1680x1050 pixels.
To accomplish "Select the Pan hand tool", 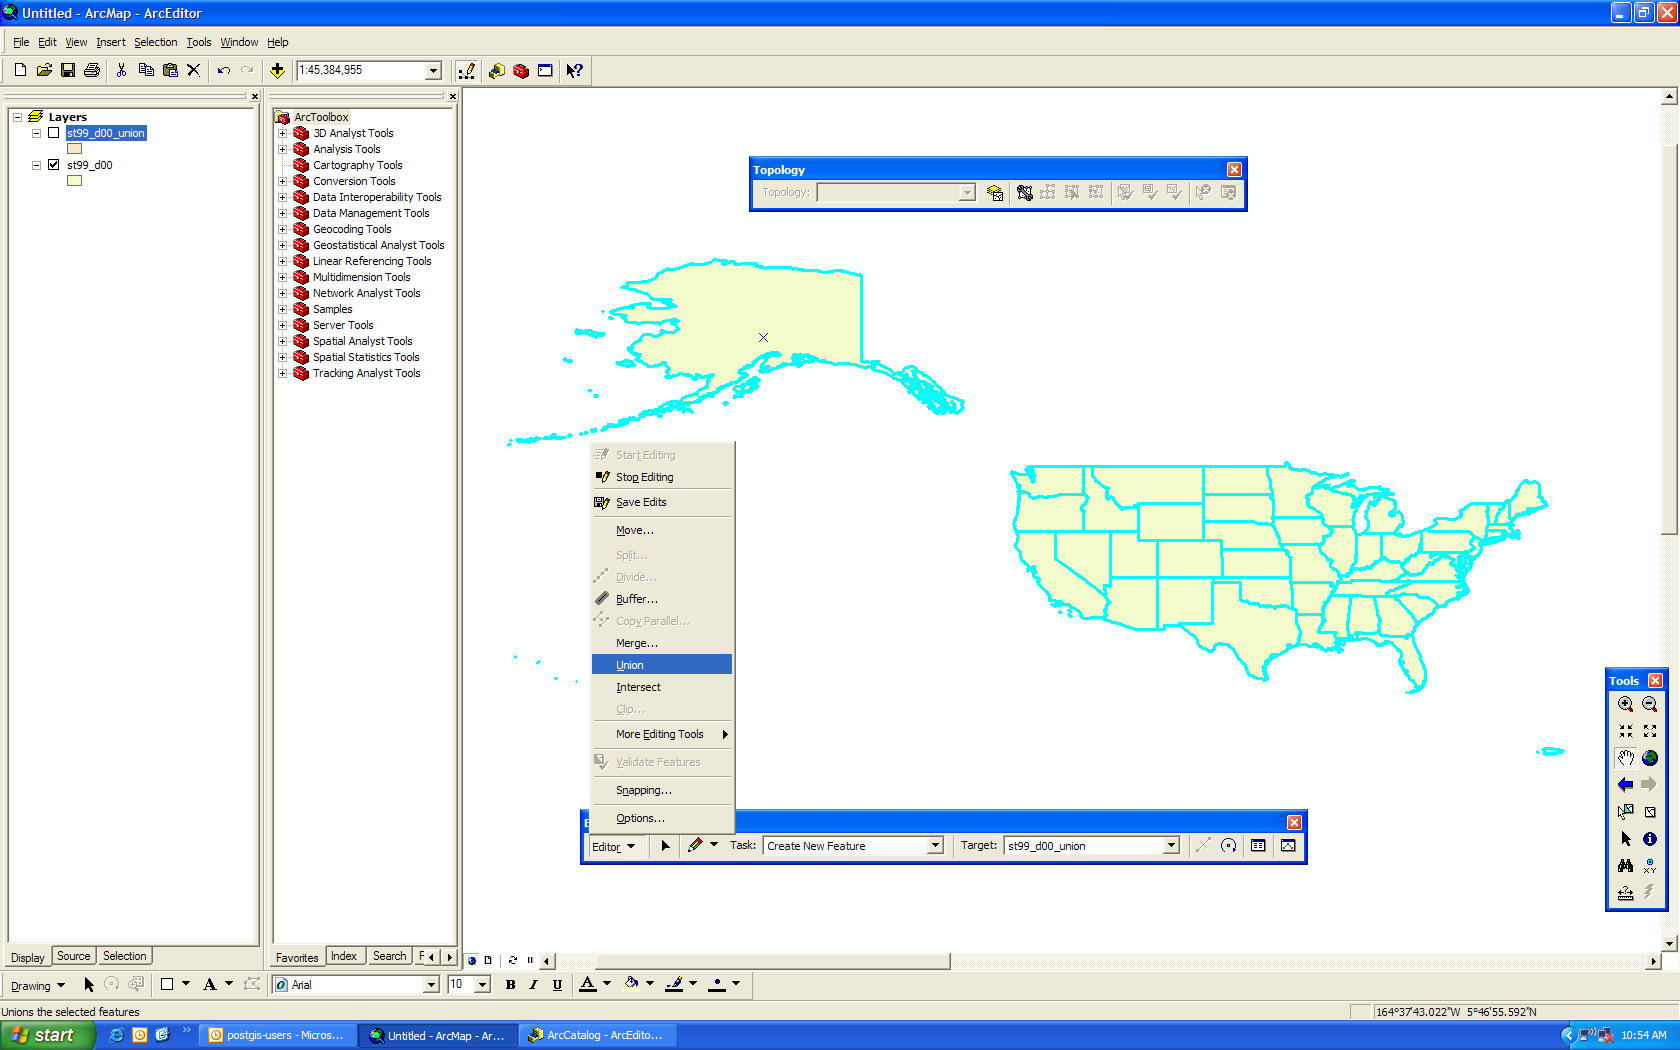I will [x=1625, y=758].
